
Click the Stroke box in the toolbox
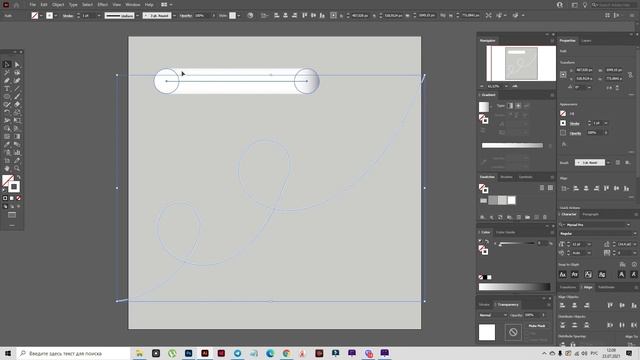pyautogui.click(x=14, y=187)
